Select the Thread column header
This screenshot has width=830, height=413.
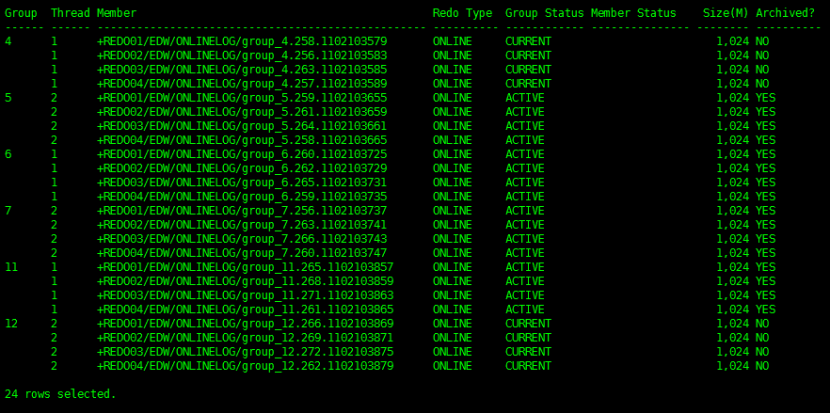(70, 13)
